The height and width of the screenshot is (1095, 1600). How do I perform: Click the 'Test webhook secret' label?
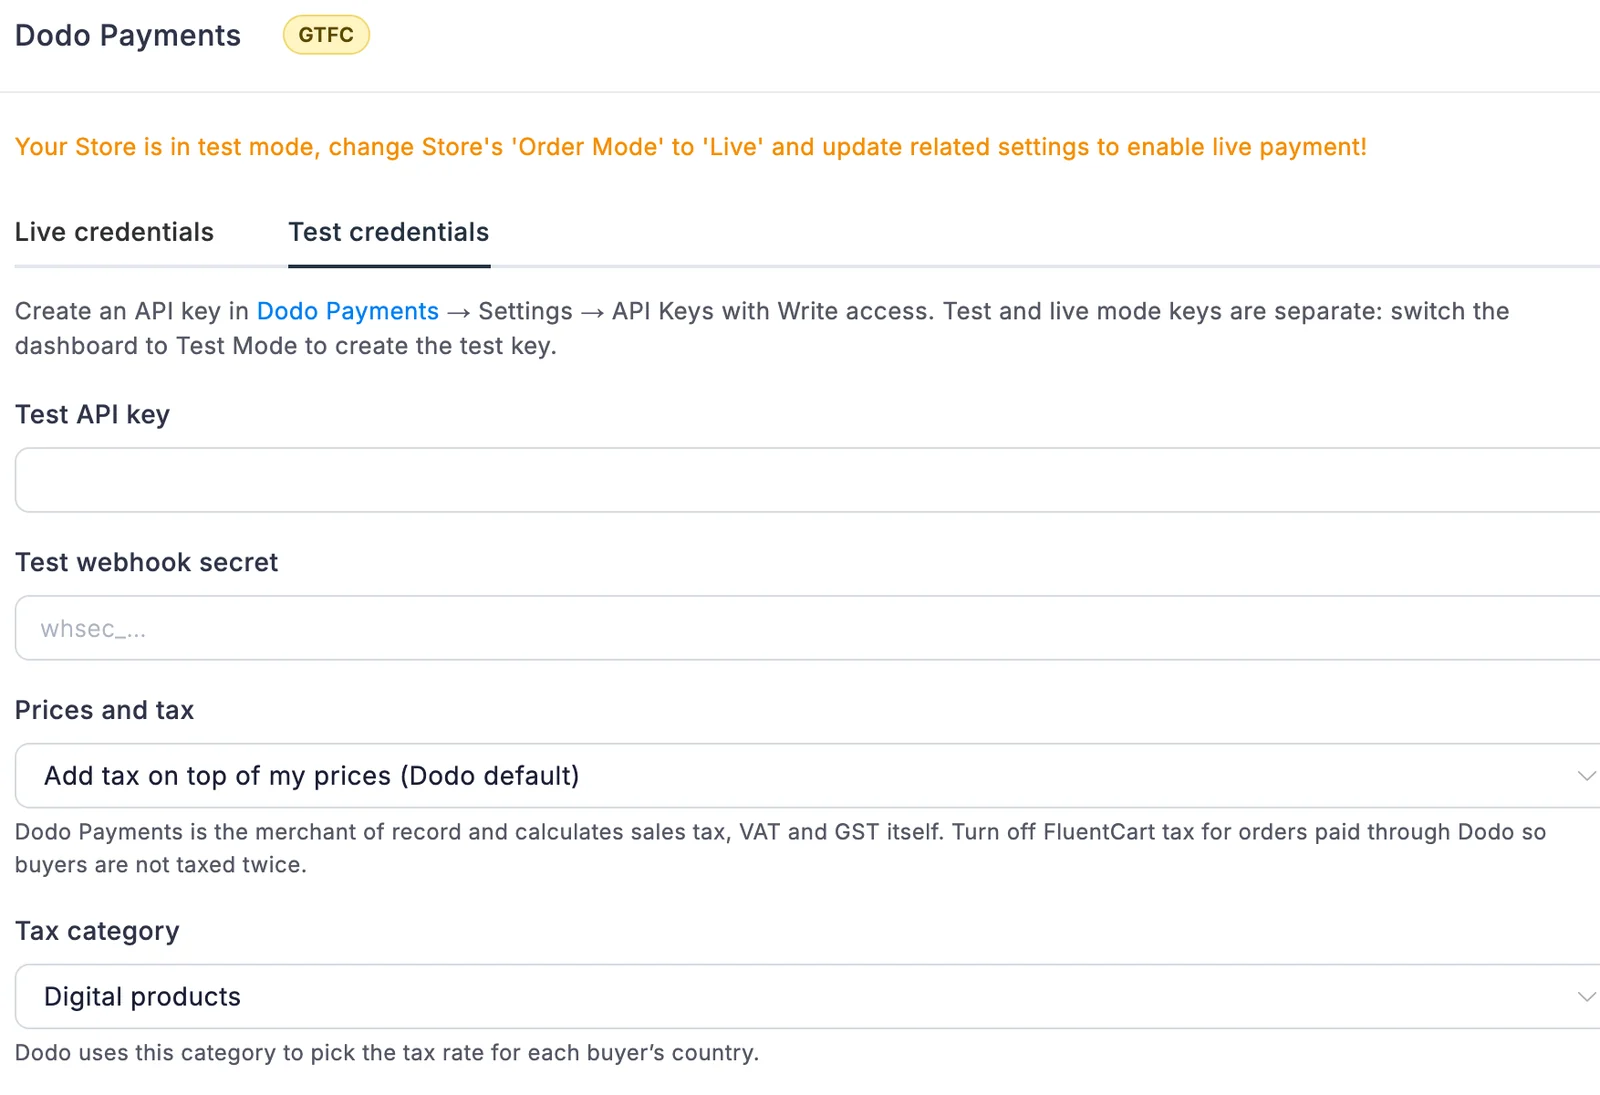[147, 562]
